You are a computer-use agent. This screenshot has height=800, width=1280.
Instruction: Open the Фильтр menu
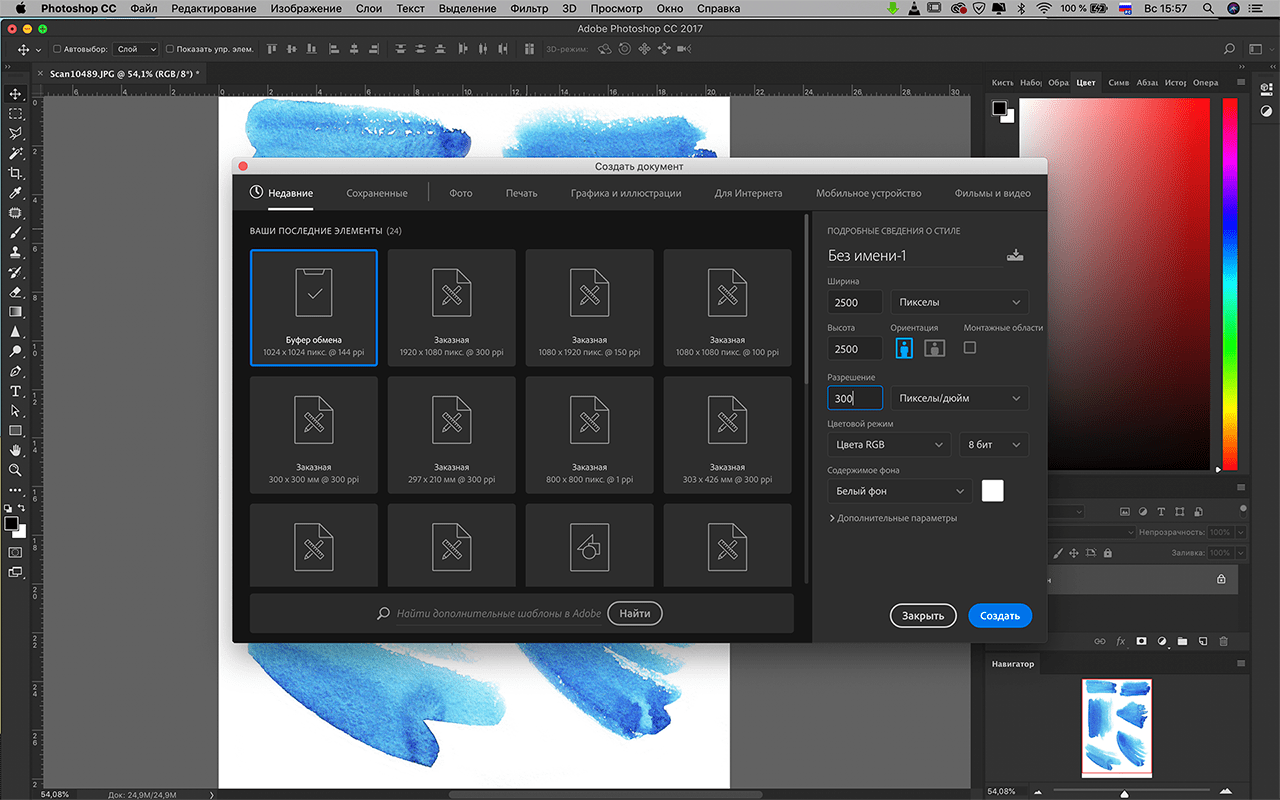click(x=529, y=9)
